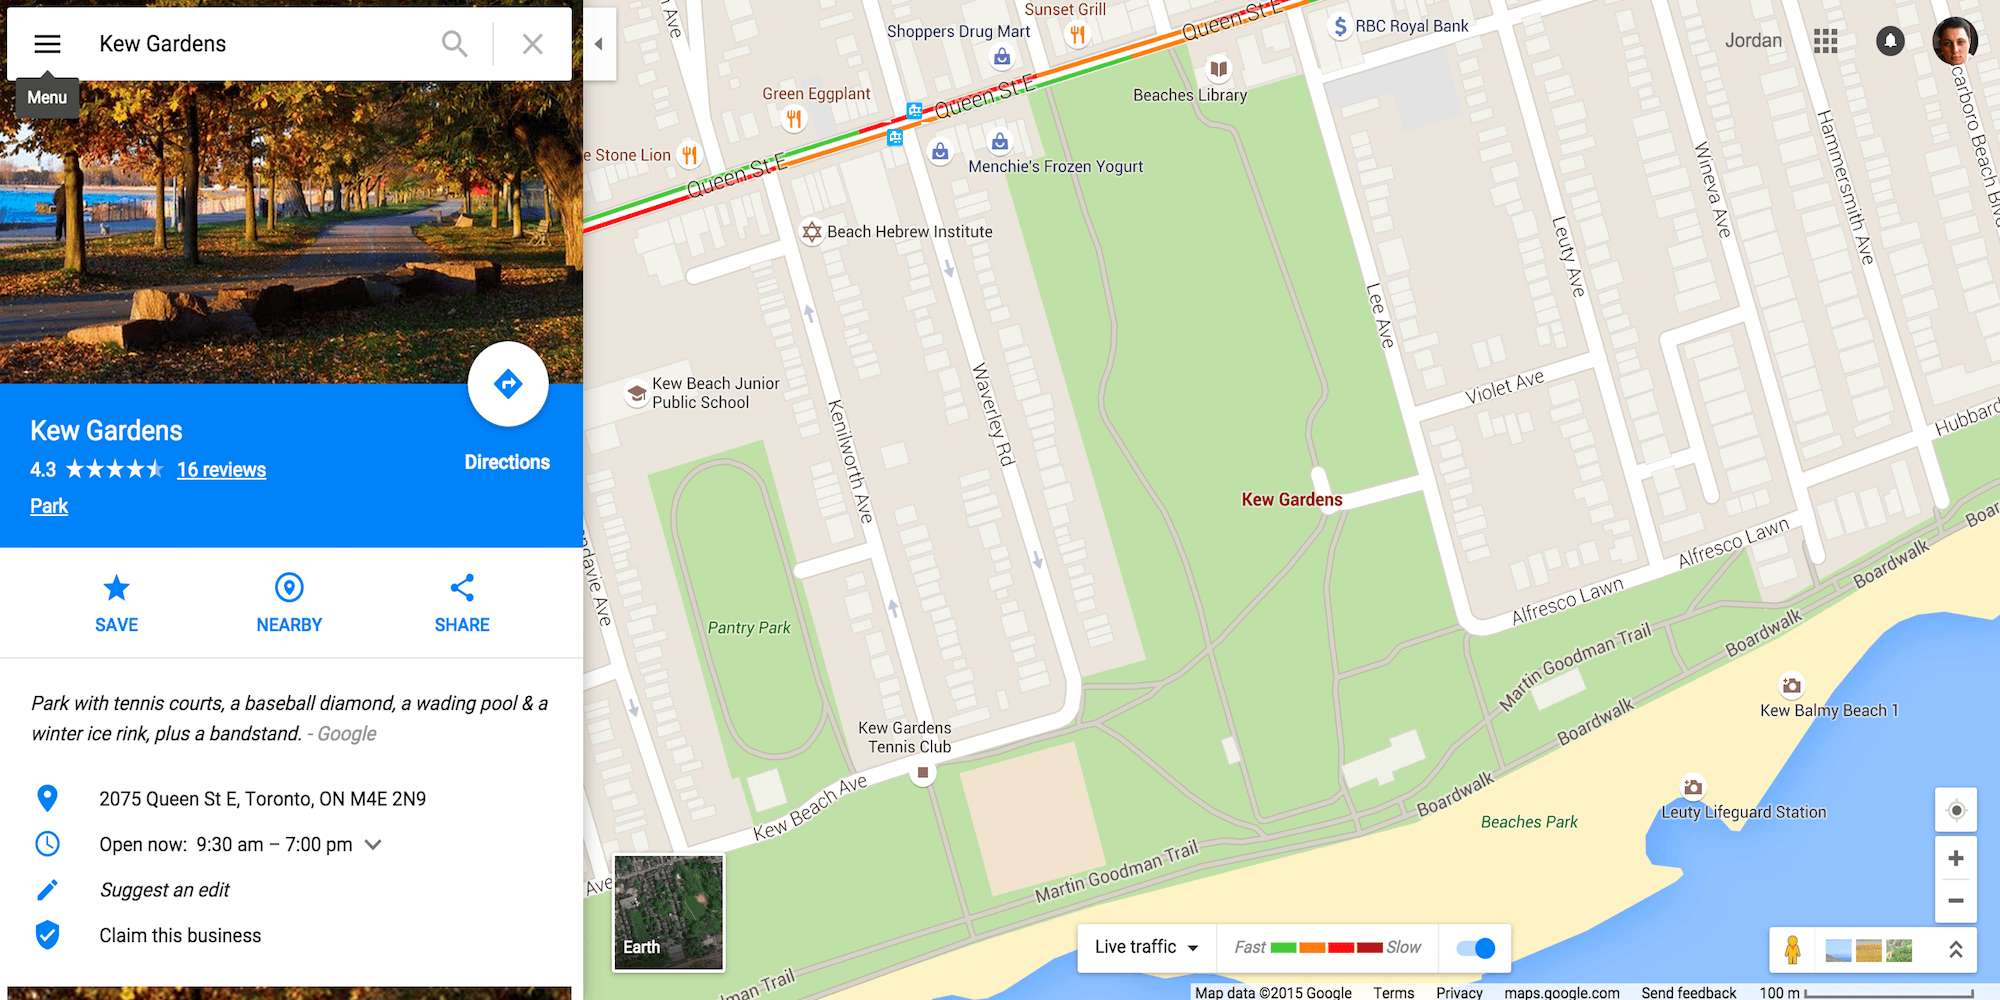
Task: Zoom out of the map
Action: click(x=1956, y=901)
